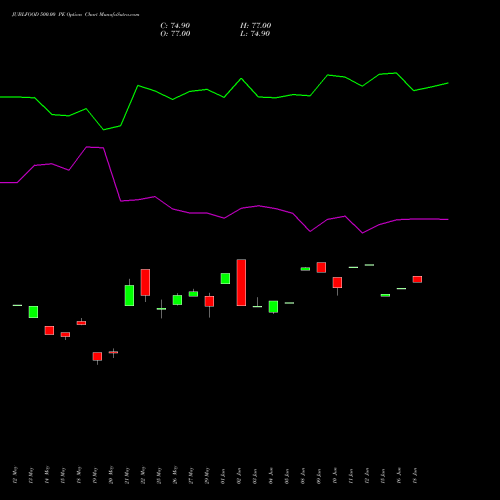Click the green candle above 21 May
Screen dimensions: 500x500
tap(129, 295)
